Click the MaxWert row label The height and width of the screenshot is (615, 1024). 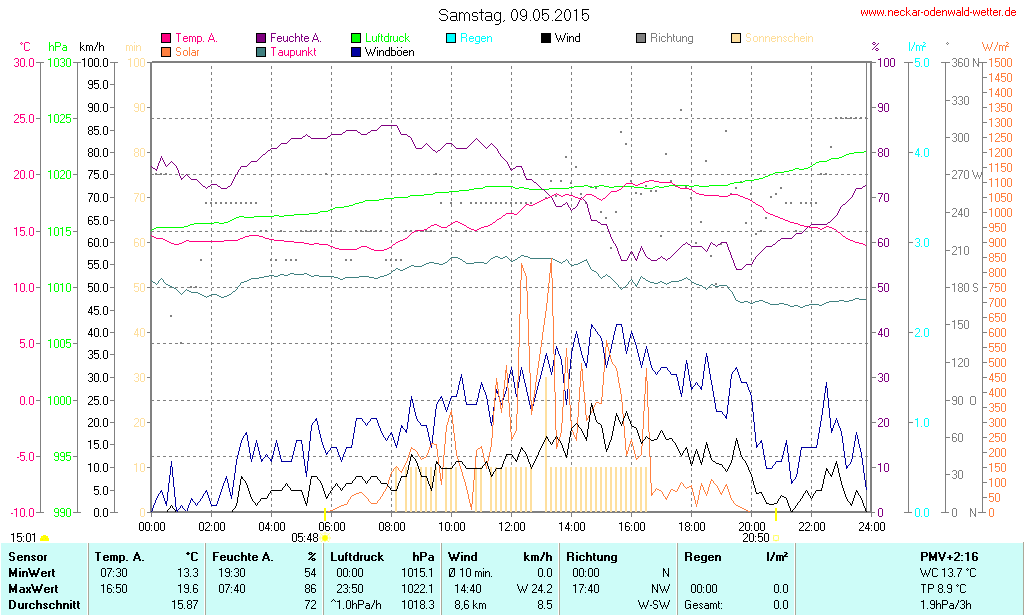35,588
